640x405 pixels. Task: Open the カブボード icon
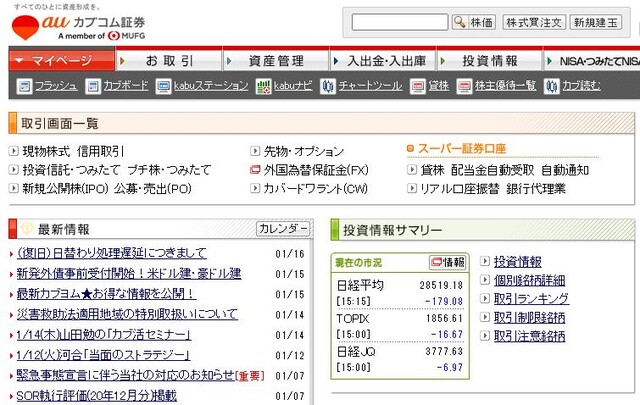pos(93,86)
